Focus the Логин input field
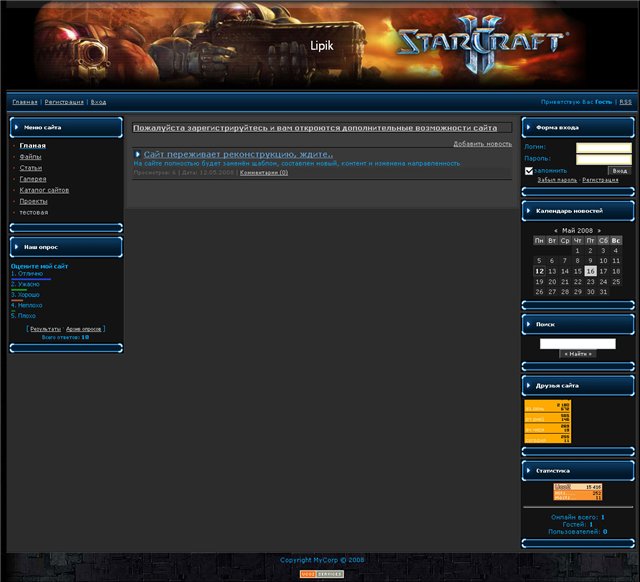Viewport: 640px width, 582px height. tap(604, 147)
